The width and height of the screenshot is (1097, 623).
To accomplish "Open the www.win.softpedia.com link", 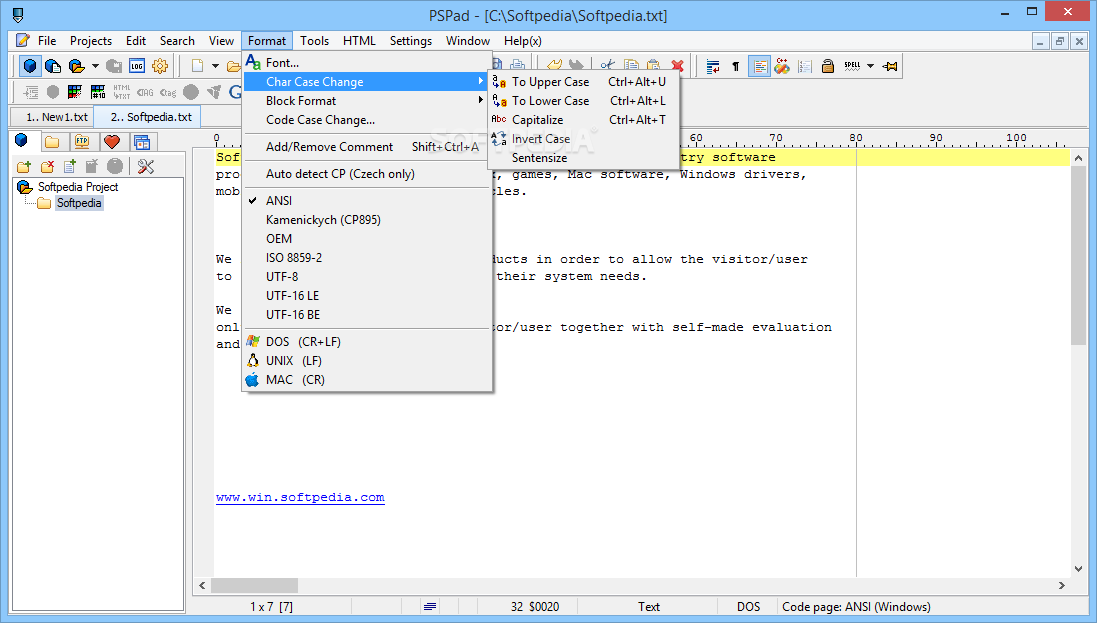I will coord(300,497).
